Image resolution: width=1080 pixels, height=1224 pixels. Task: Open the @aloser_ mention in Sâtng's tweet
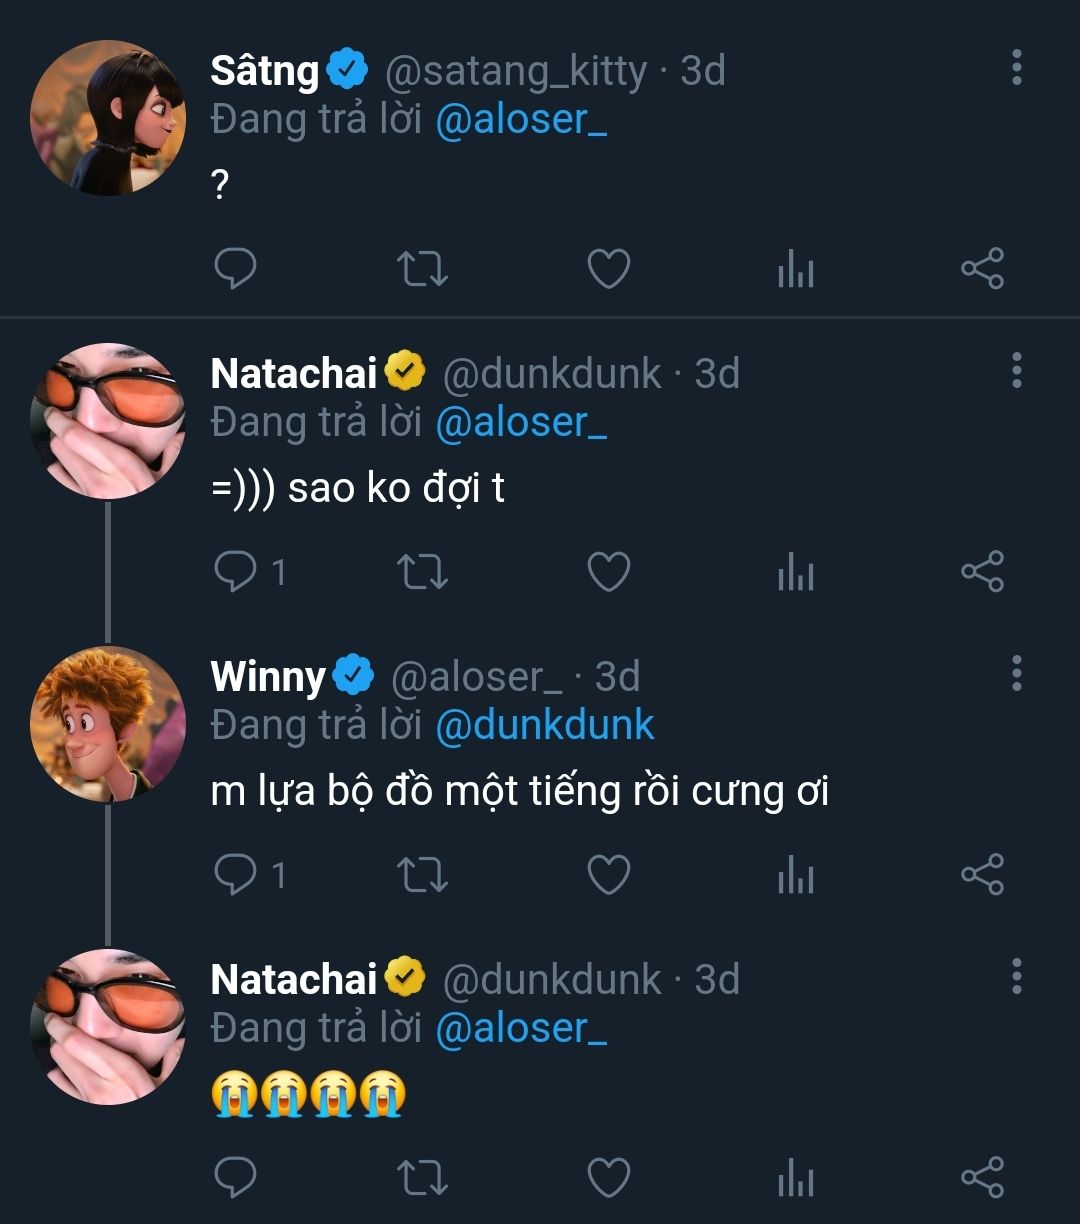[x=521, y=120]
